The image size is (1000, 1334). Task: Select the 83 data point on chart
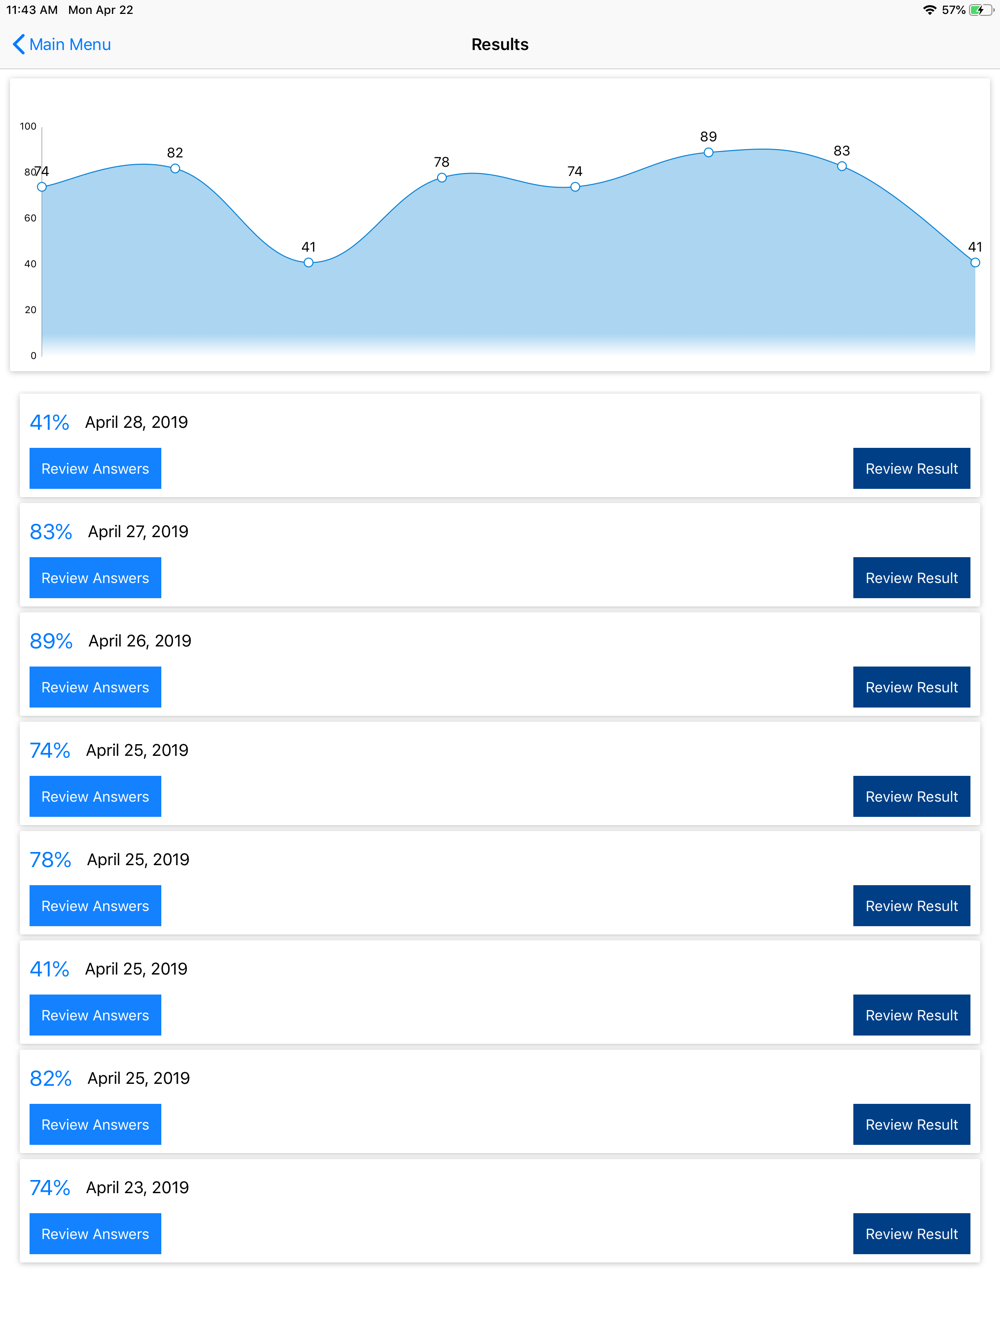(x=842, y=166)
